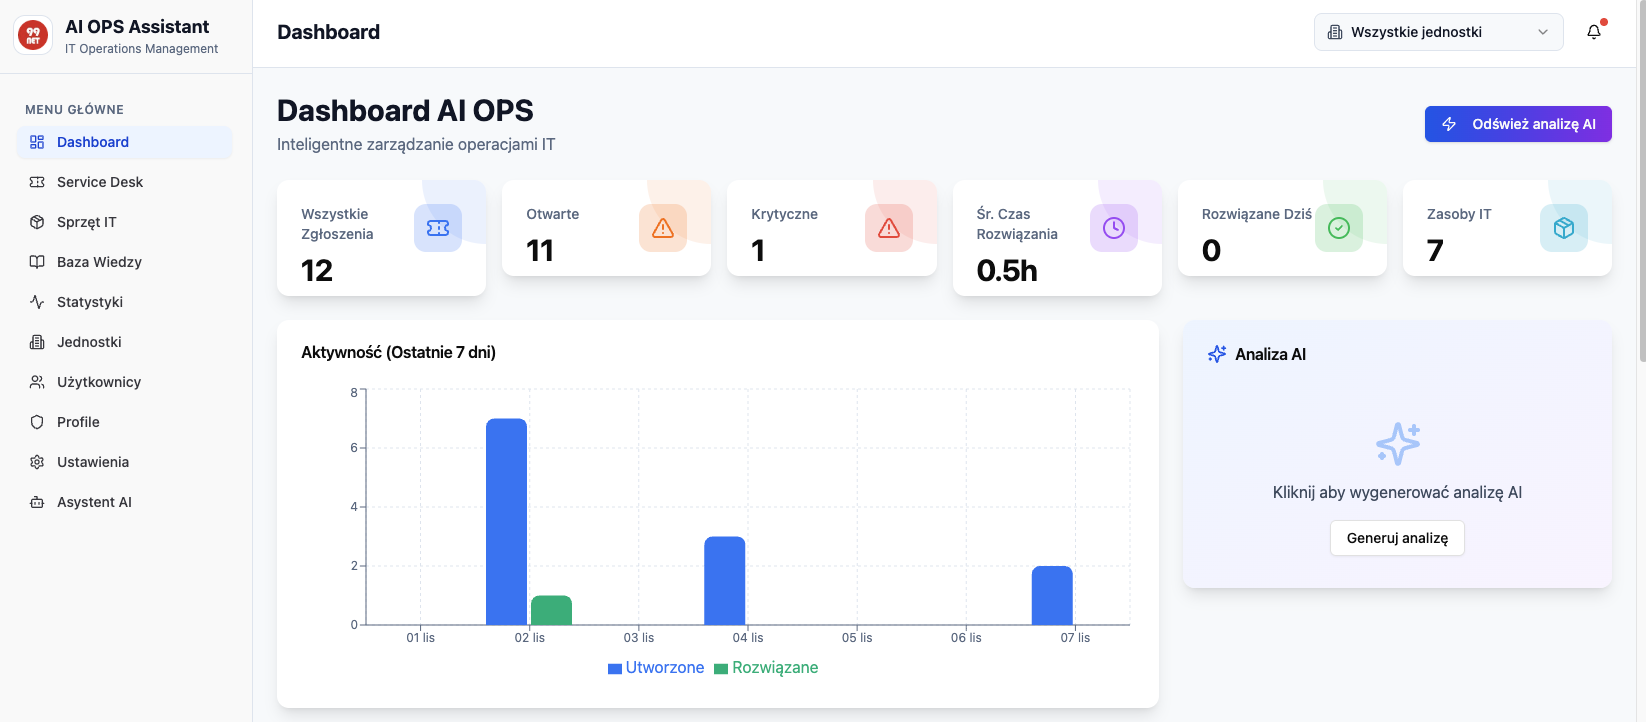This screenshot has height=722, width=1646.
Task: Click the checkmark icon on Rozwiązane Dziś card
Action: (1338, 228)
